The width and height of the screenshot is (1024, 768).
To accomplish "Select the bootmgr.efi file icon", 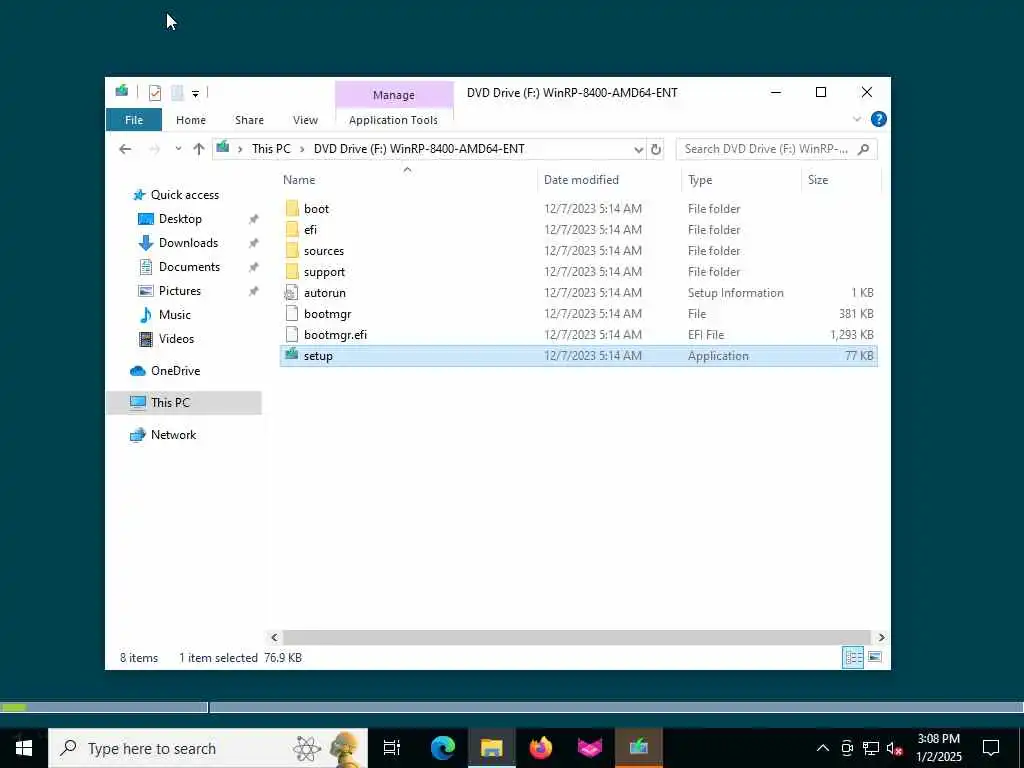I will 292,334.
